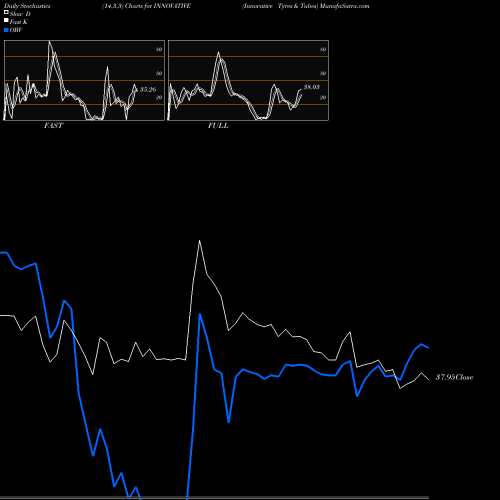This screenshot has height=500, width=500.
Task: Click the 'Fast K' legend text
Action: pos(19,22)
